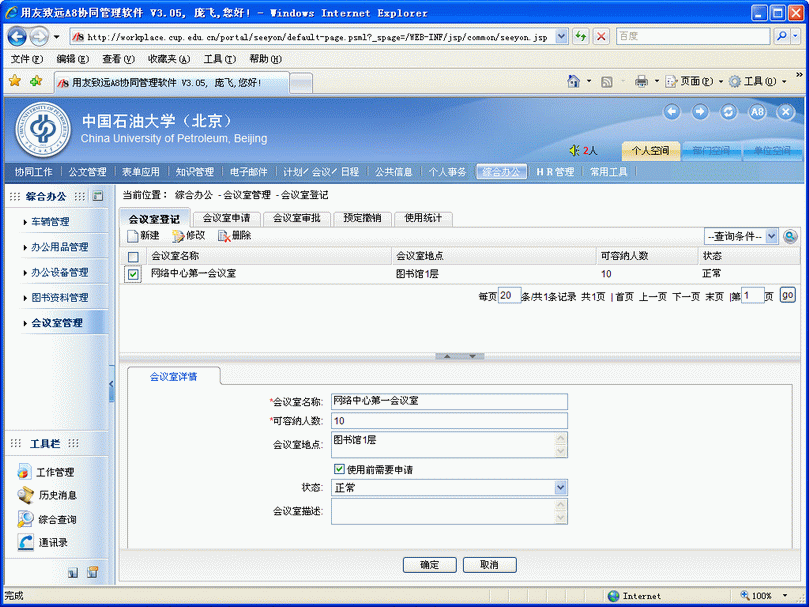This screenshot has width=809, height=607.
Task: Open 历史消息 in the toolbar panel
Action: coord(26,495)
